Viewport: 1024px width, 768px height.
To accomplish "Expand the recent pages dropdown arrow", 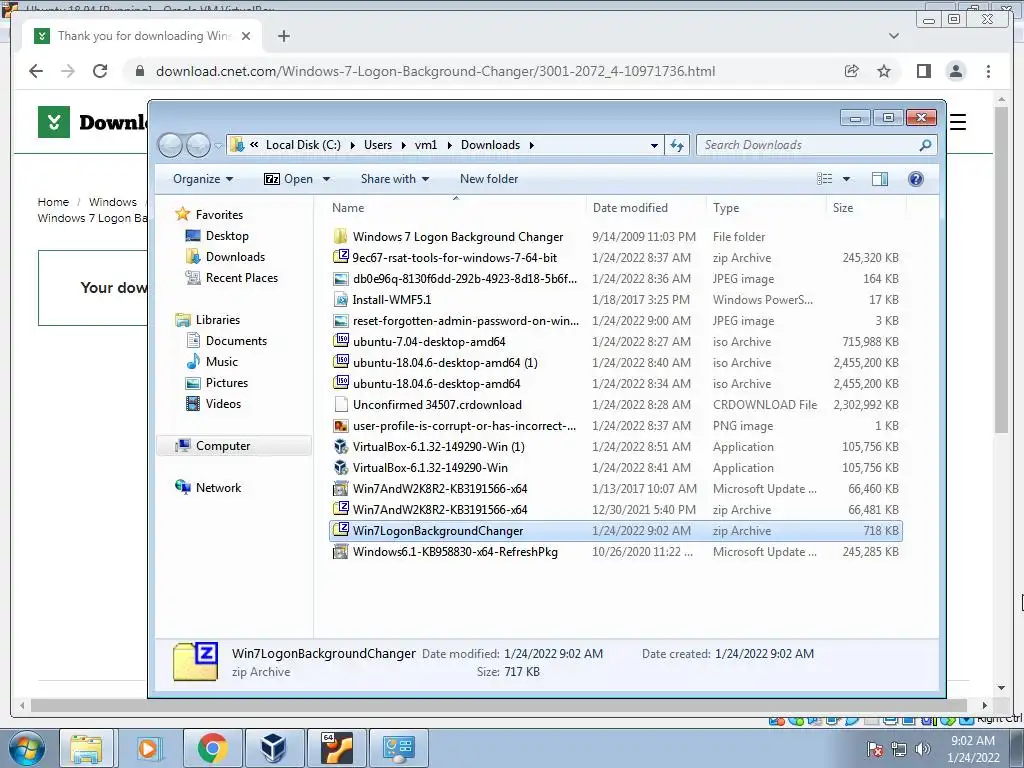I will (218, 146).
